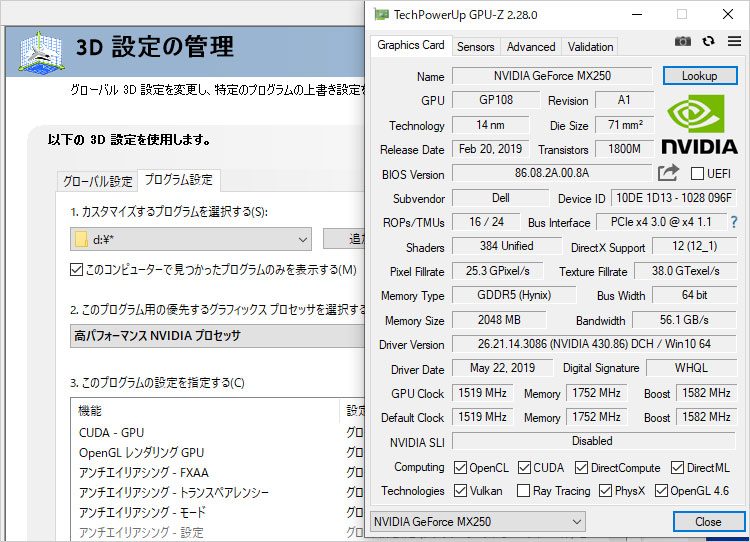
Task: Select the OpenGL レンダリング GPU row
Action: click(218, 453)
